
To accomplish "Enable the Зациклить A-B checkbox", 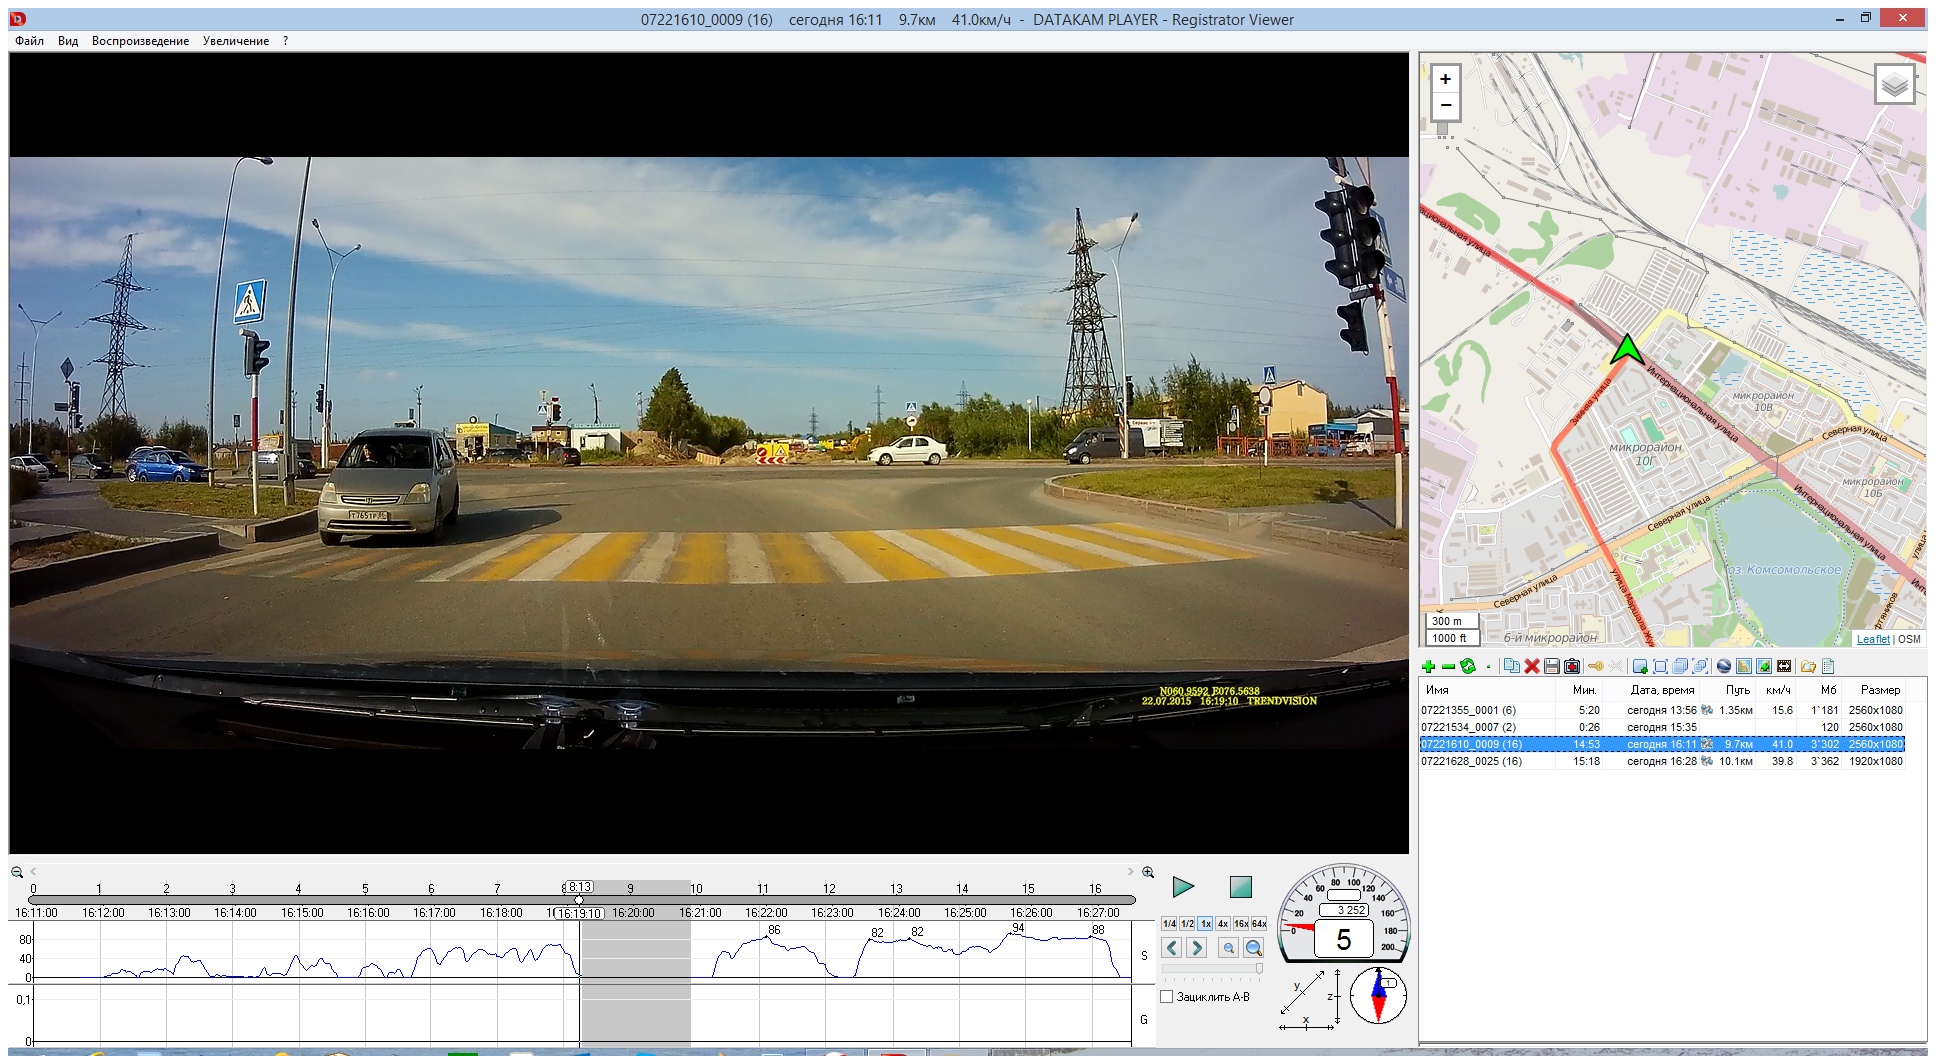I will 1166,997.
